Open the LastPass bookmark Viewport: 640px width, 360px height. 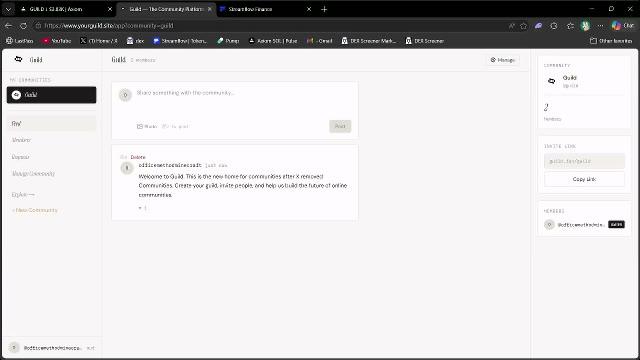[20, 41]
